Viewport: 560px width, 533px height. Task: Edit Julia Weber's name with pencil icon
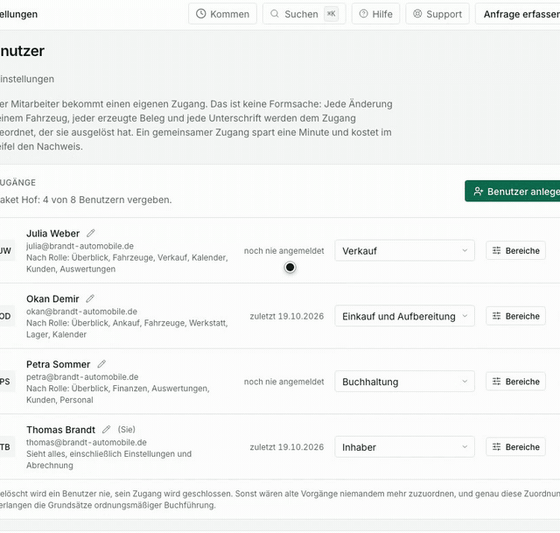91,233
